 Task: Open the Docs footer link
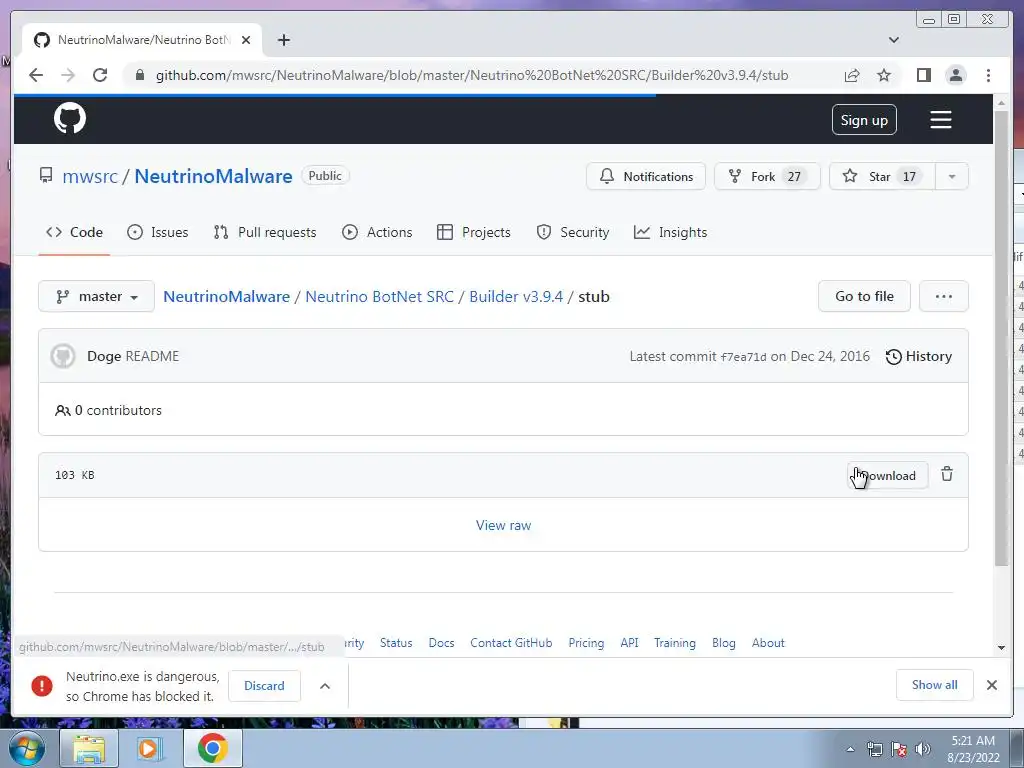(441, 643)
